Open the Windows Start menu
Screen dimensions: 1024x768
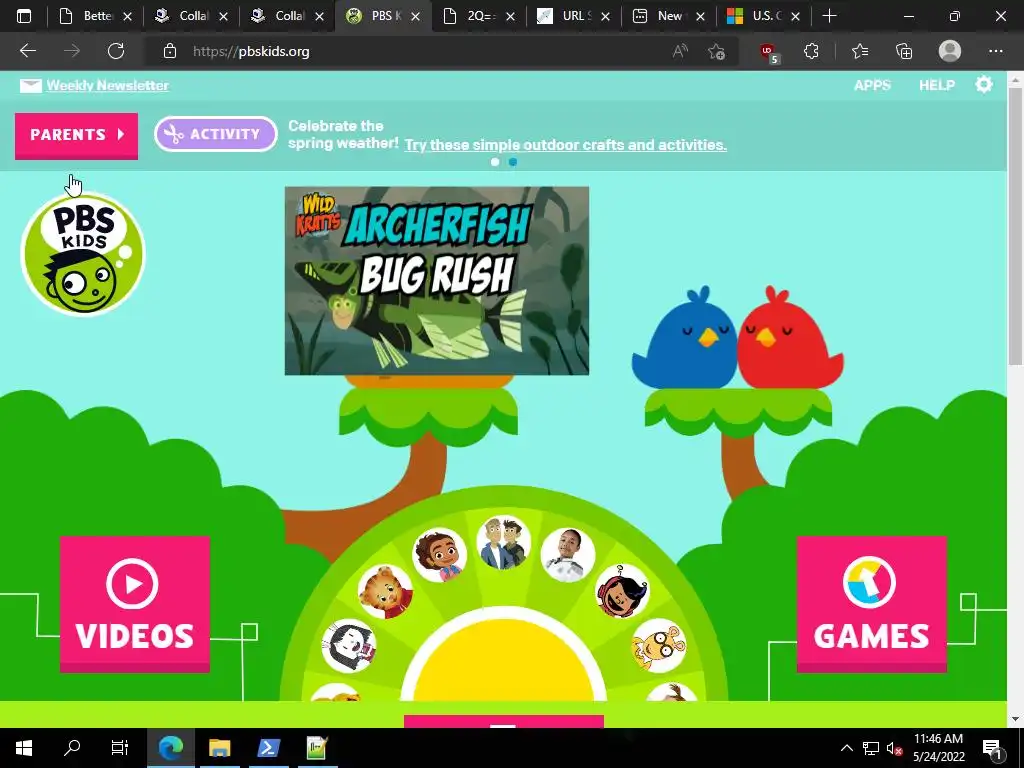click(x=24, y=748)
